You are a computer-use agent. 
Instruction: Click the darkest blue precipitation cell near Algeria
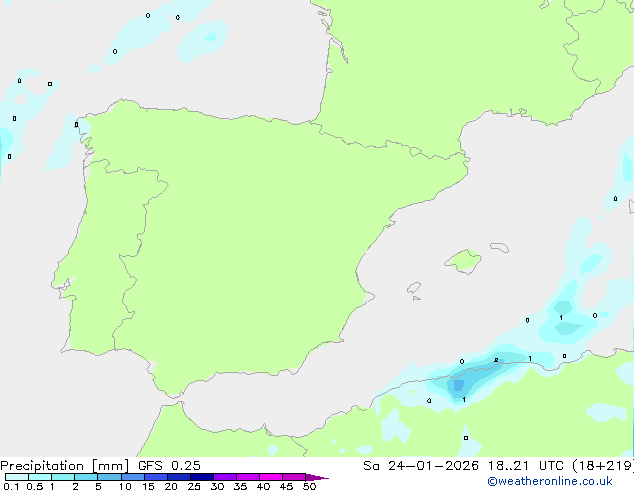pos(459,385)
